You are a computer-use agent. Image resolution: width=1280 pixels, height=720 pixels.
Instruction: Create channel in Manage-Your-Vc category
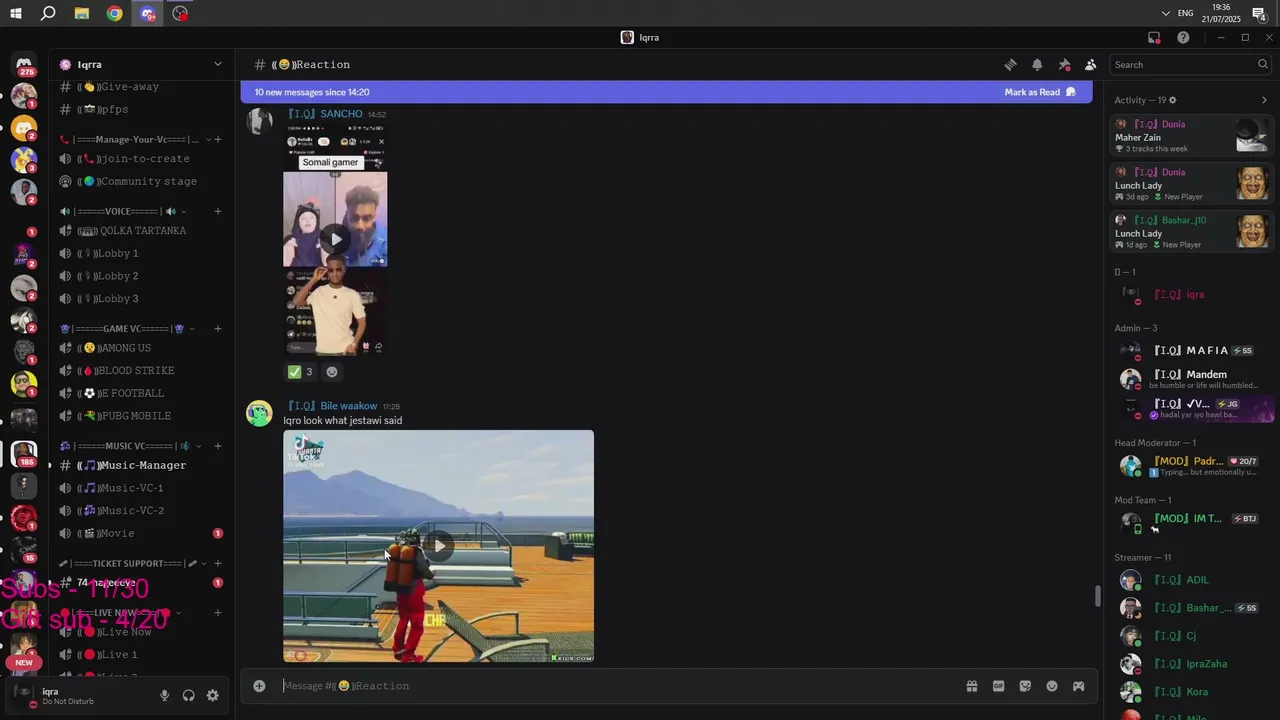[x=217, y=140]
